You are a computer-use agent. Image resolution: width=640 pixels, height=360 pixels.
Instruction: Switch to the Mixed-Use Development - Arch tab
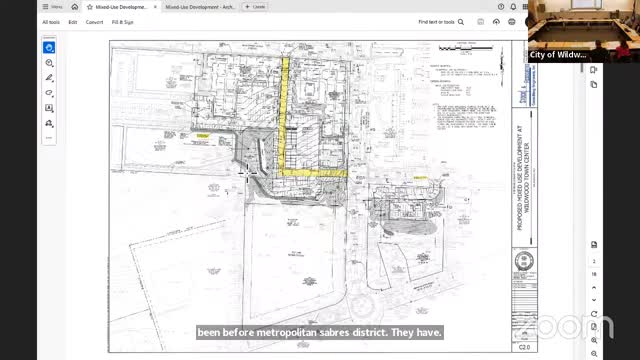(200, 7)
